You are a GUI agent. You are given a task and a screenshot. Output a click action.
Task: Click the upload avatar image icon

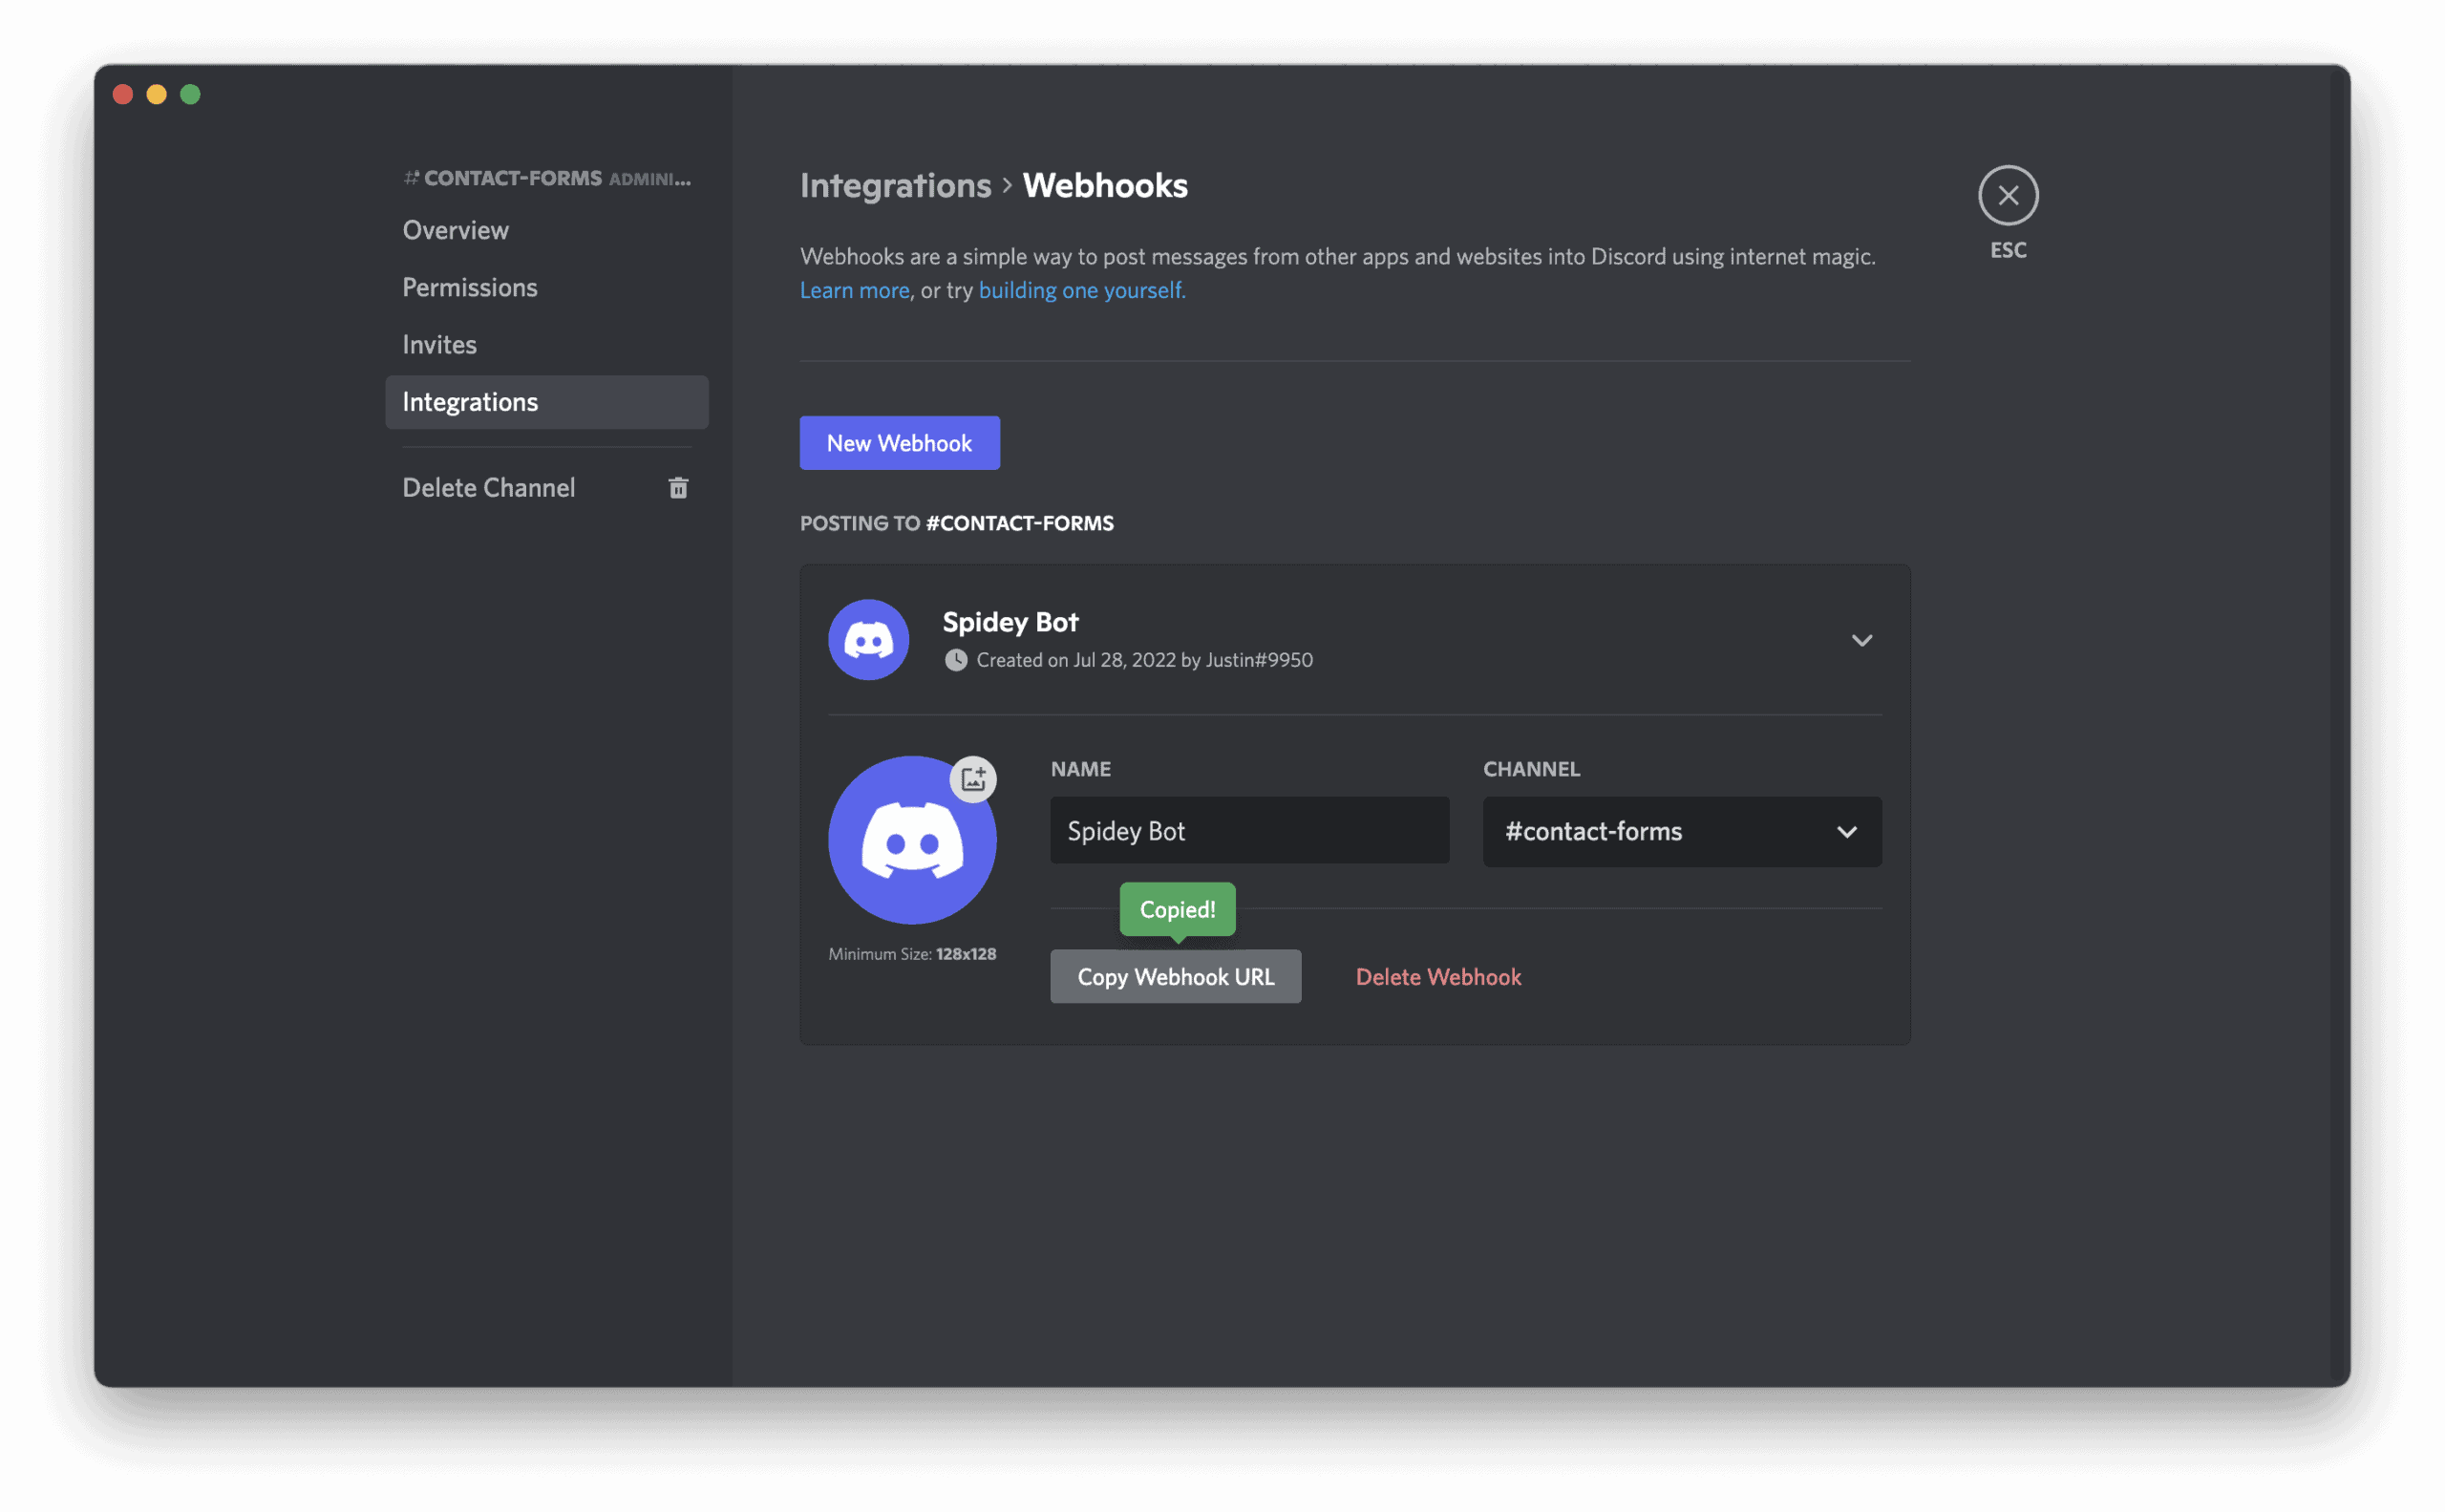(973, 779)
